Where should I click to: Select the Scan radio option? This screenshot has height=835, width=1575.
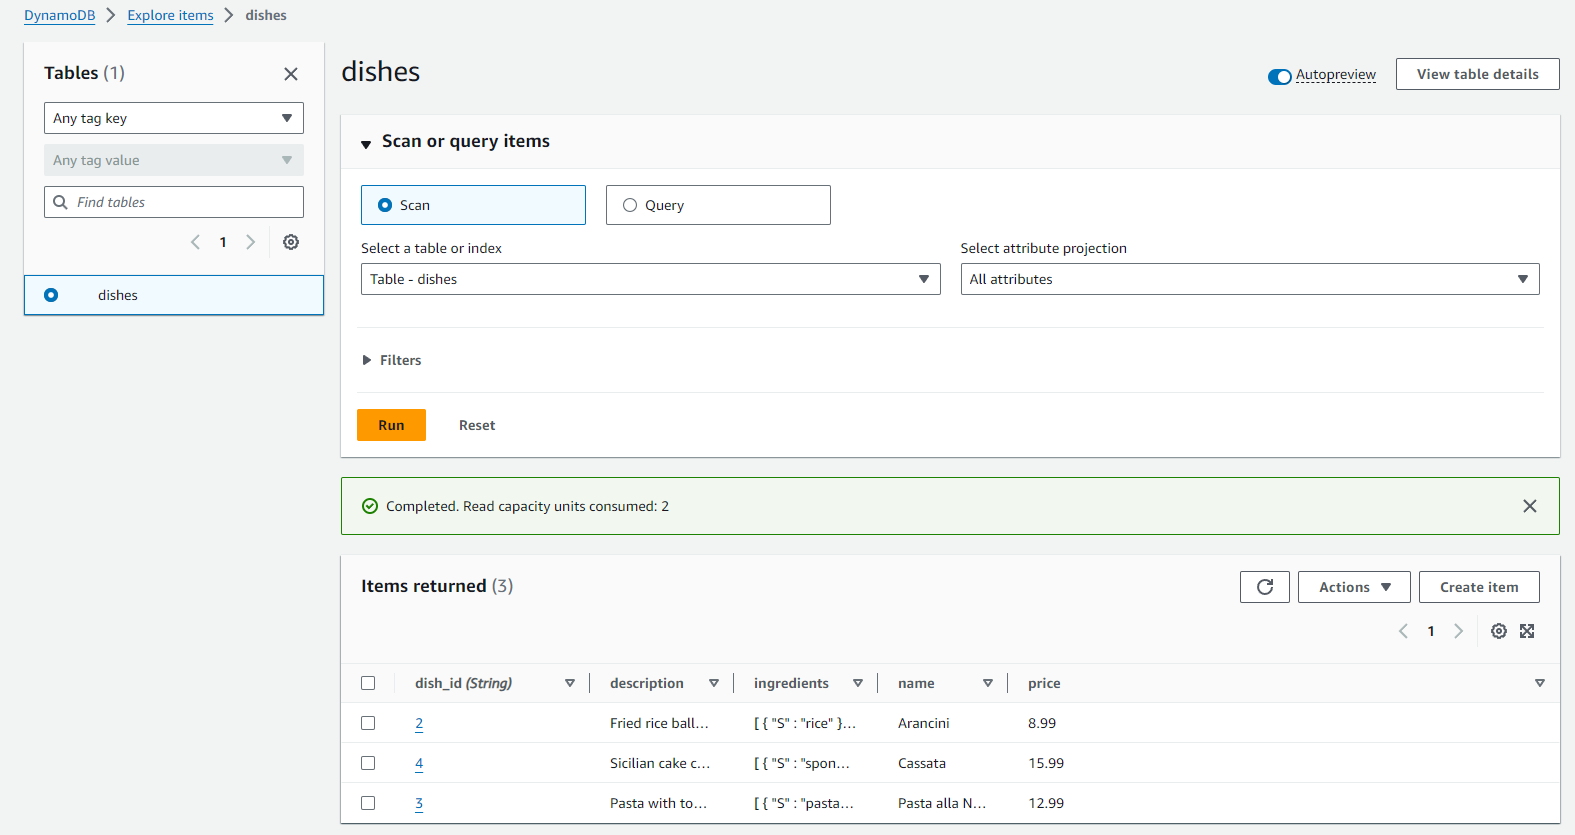(385, 205)
